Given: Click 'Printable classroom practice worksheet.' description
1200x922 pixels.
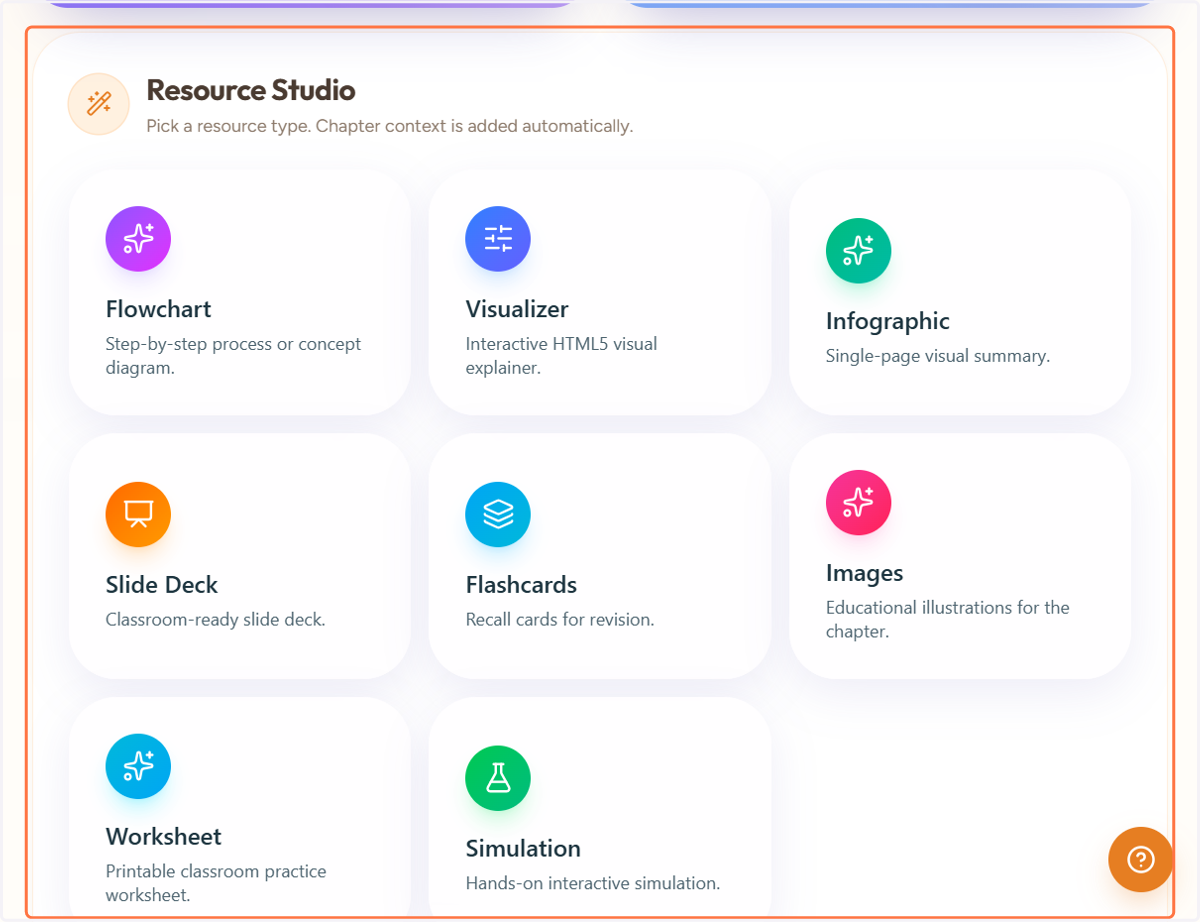Looking at the screenshot, I should pos(216,884).
